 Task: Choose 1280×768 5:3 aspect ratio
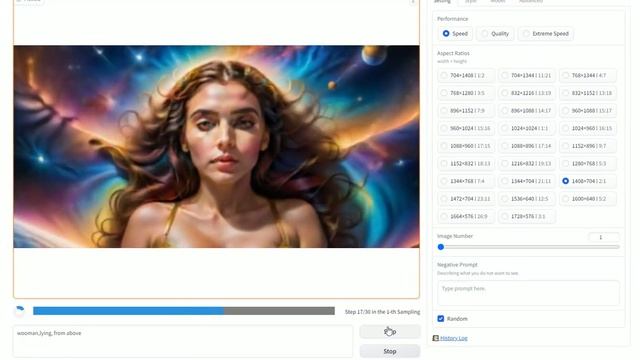tap(587, 164)
